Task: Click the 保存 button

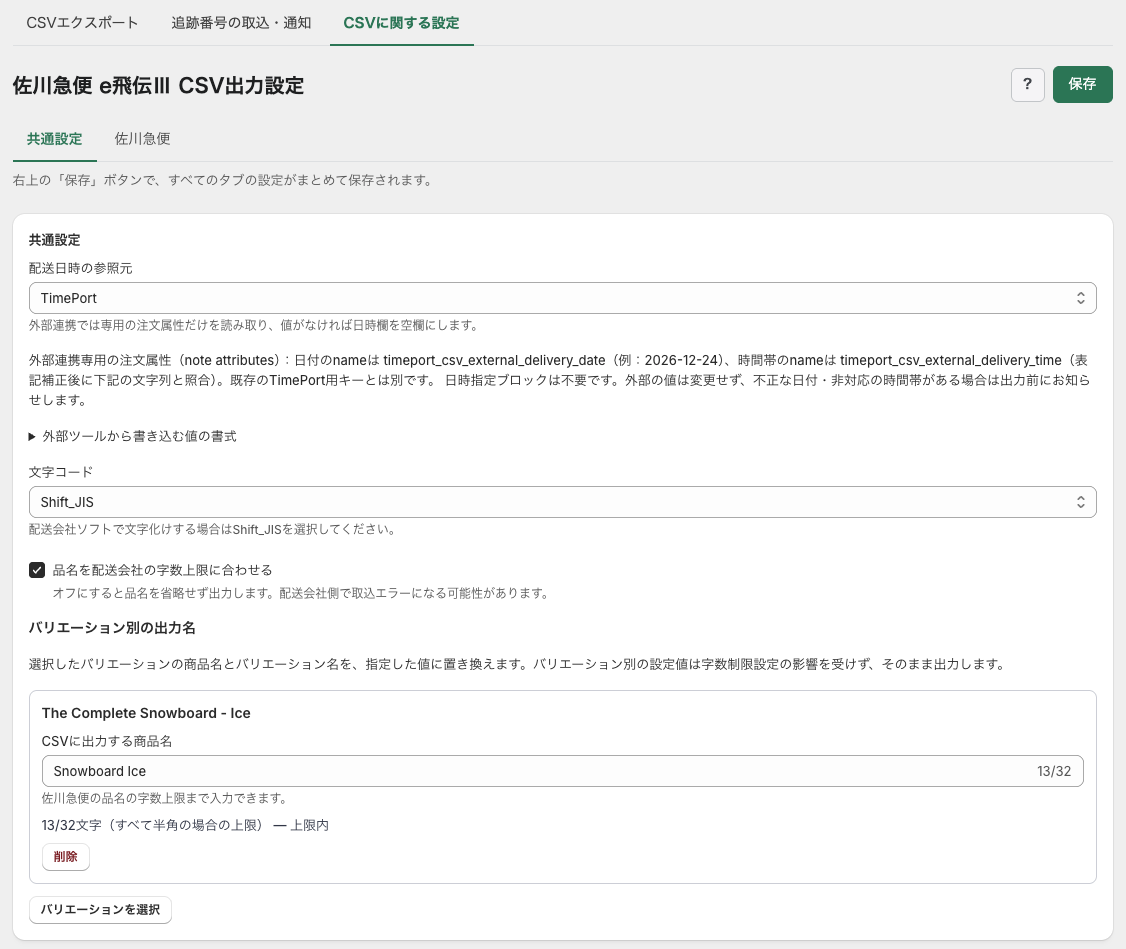Action: coord(1082,85)
